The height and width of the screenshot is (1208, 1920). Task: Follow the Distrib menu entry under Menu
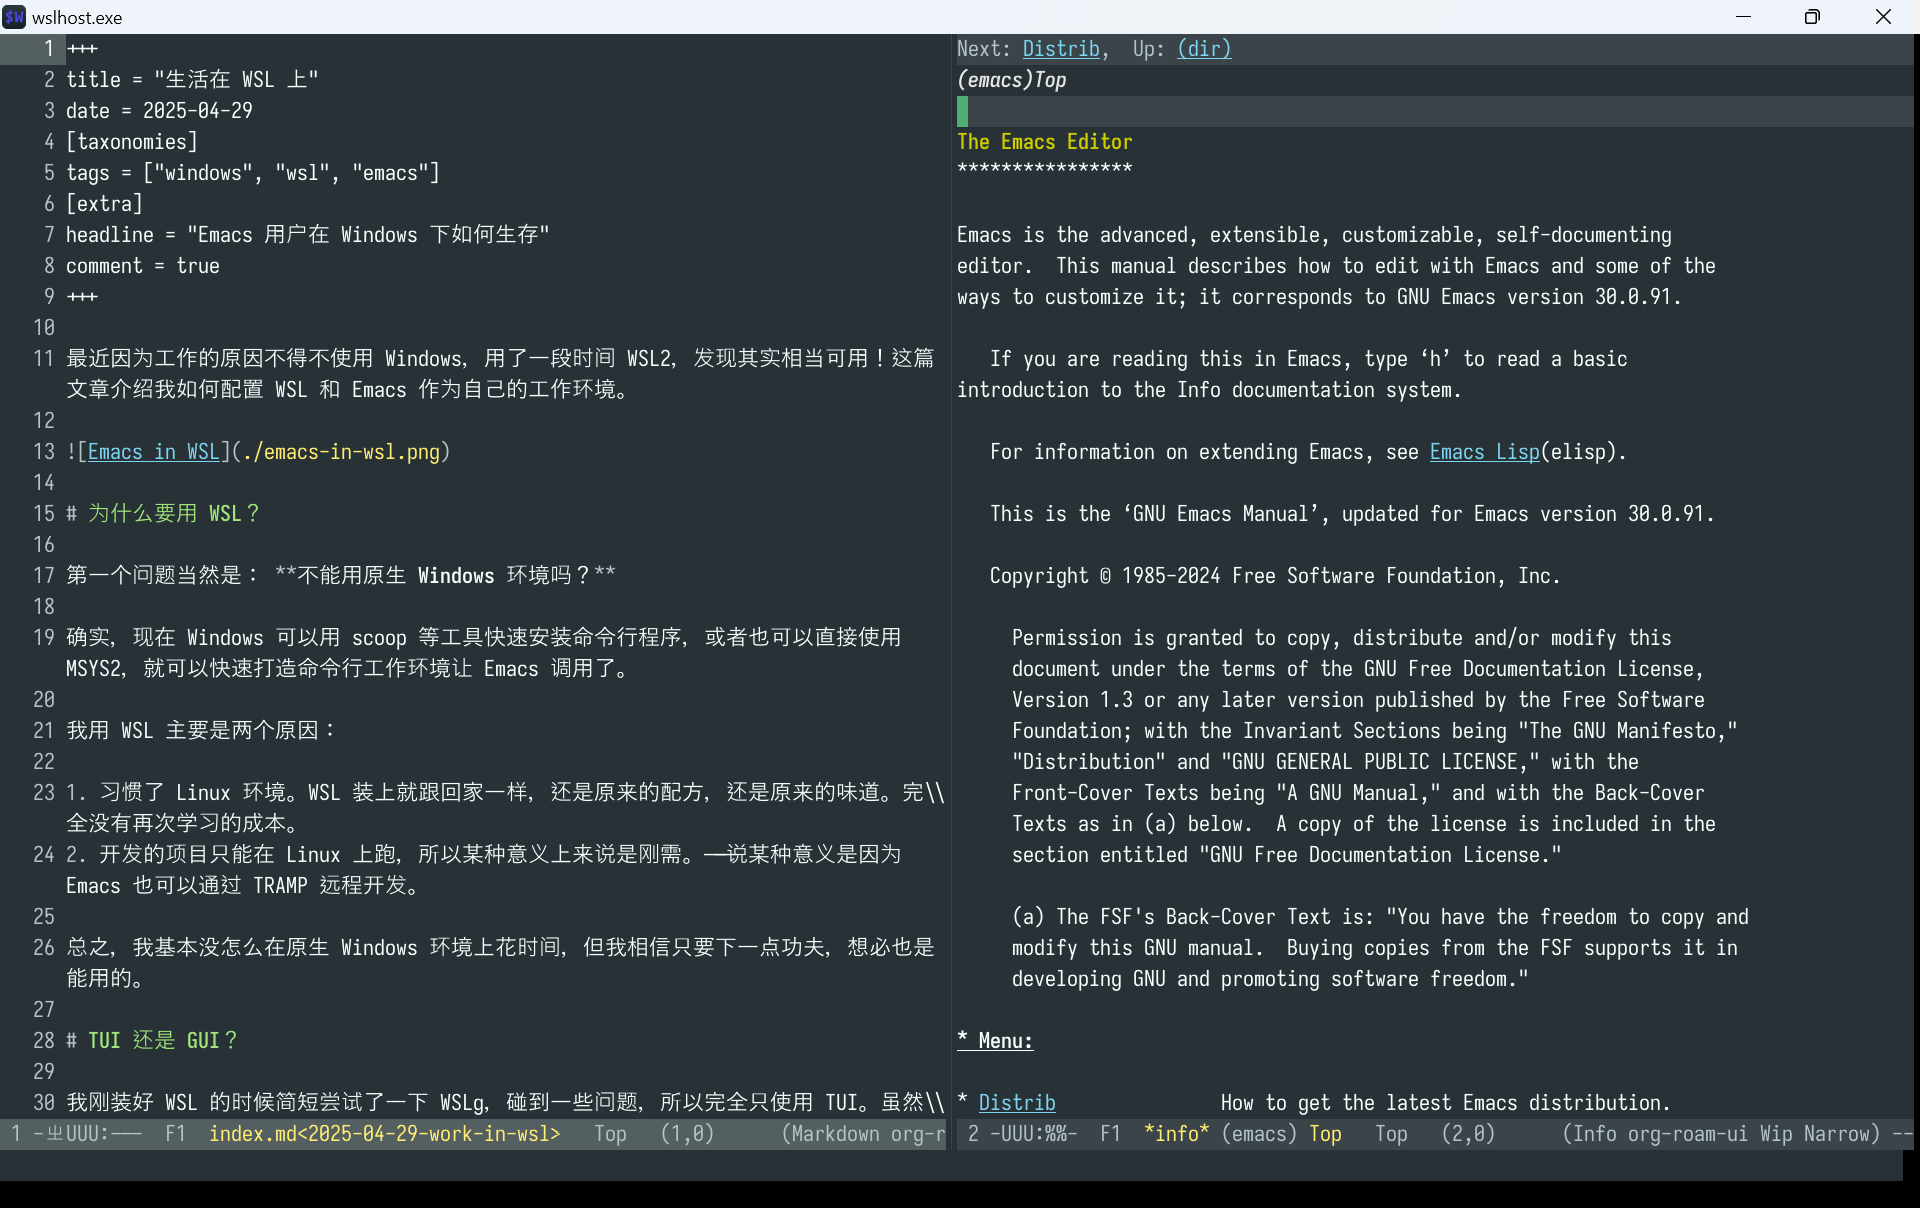1016,1103
